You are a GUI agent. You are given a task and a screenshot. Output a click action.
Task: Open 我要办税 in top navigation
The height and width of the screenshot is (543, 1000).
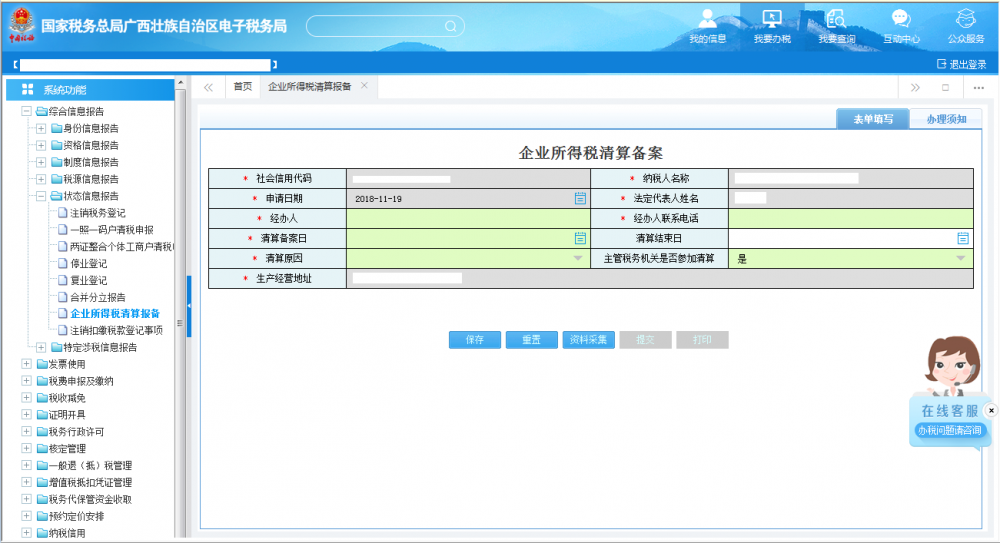[772, 26]
